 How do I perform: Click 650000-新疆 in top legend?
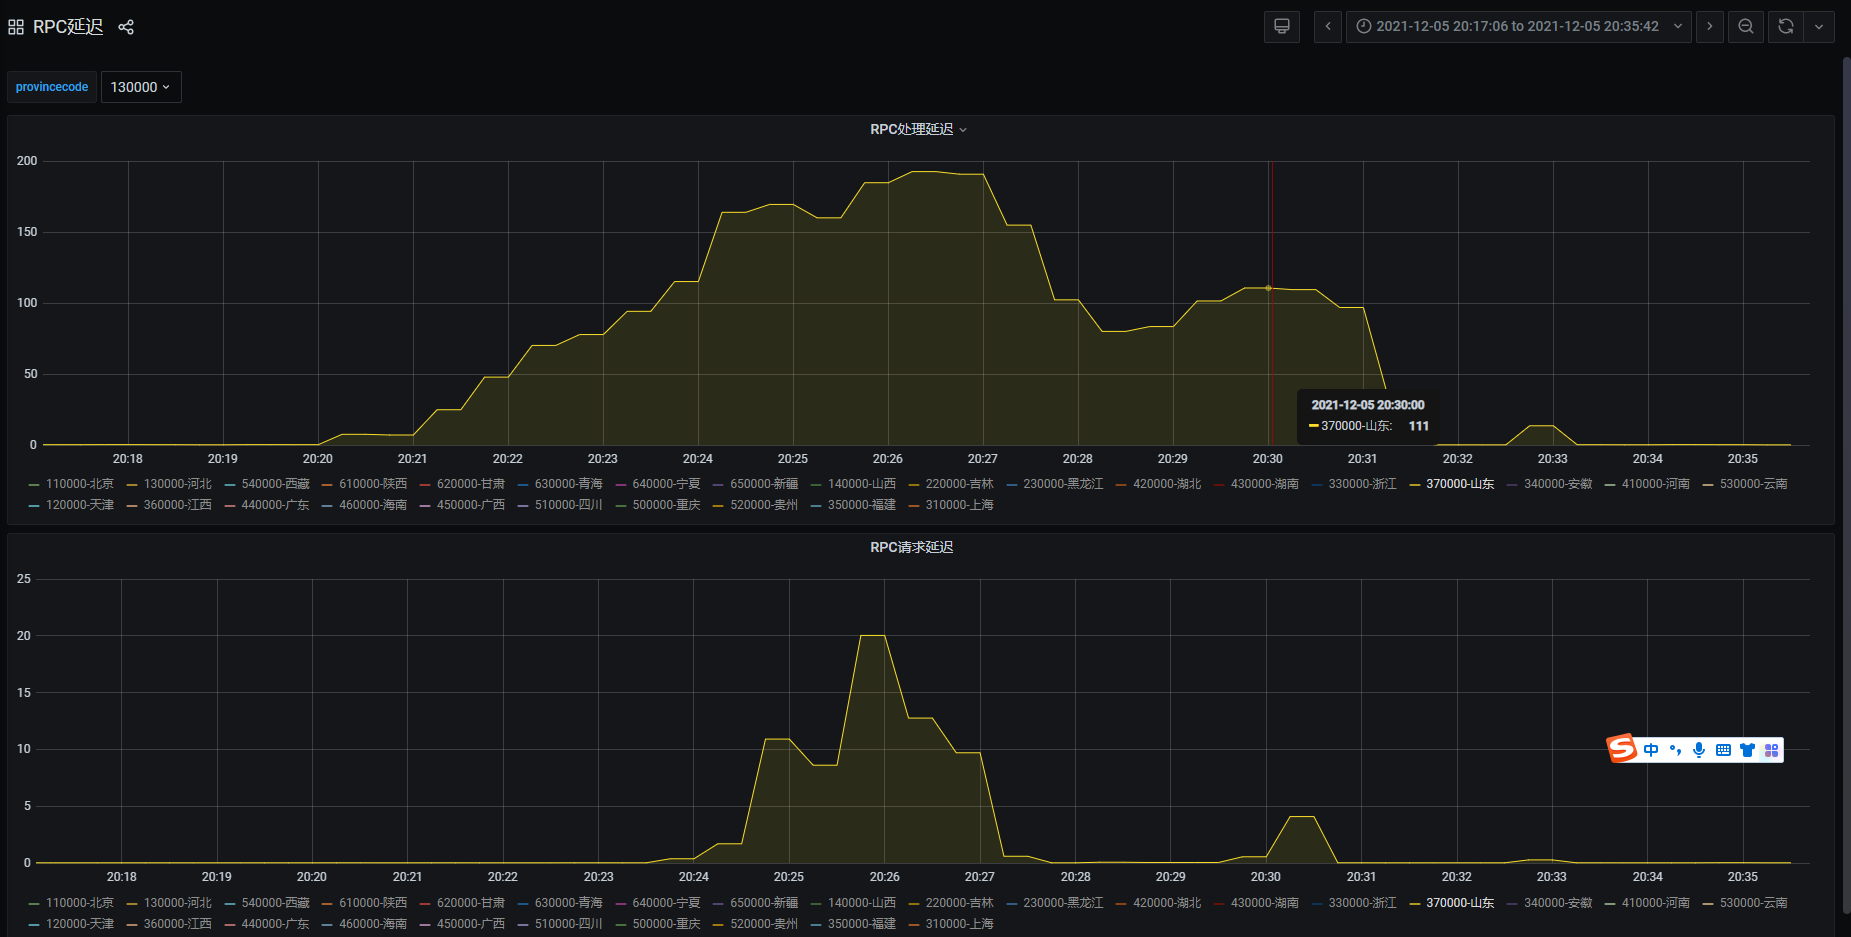764,484
